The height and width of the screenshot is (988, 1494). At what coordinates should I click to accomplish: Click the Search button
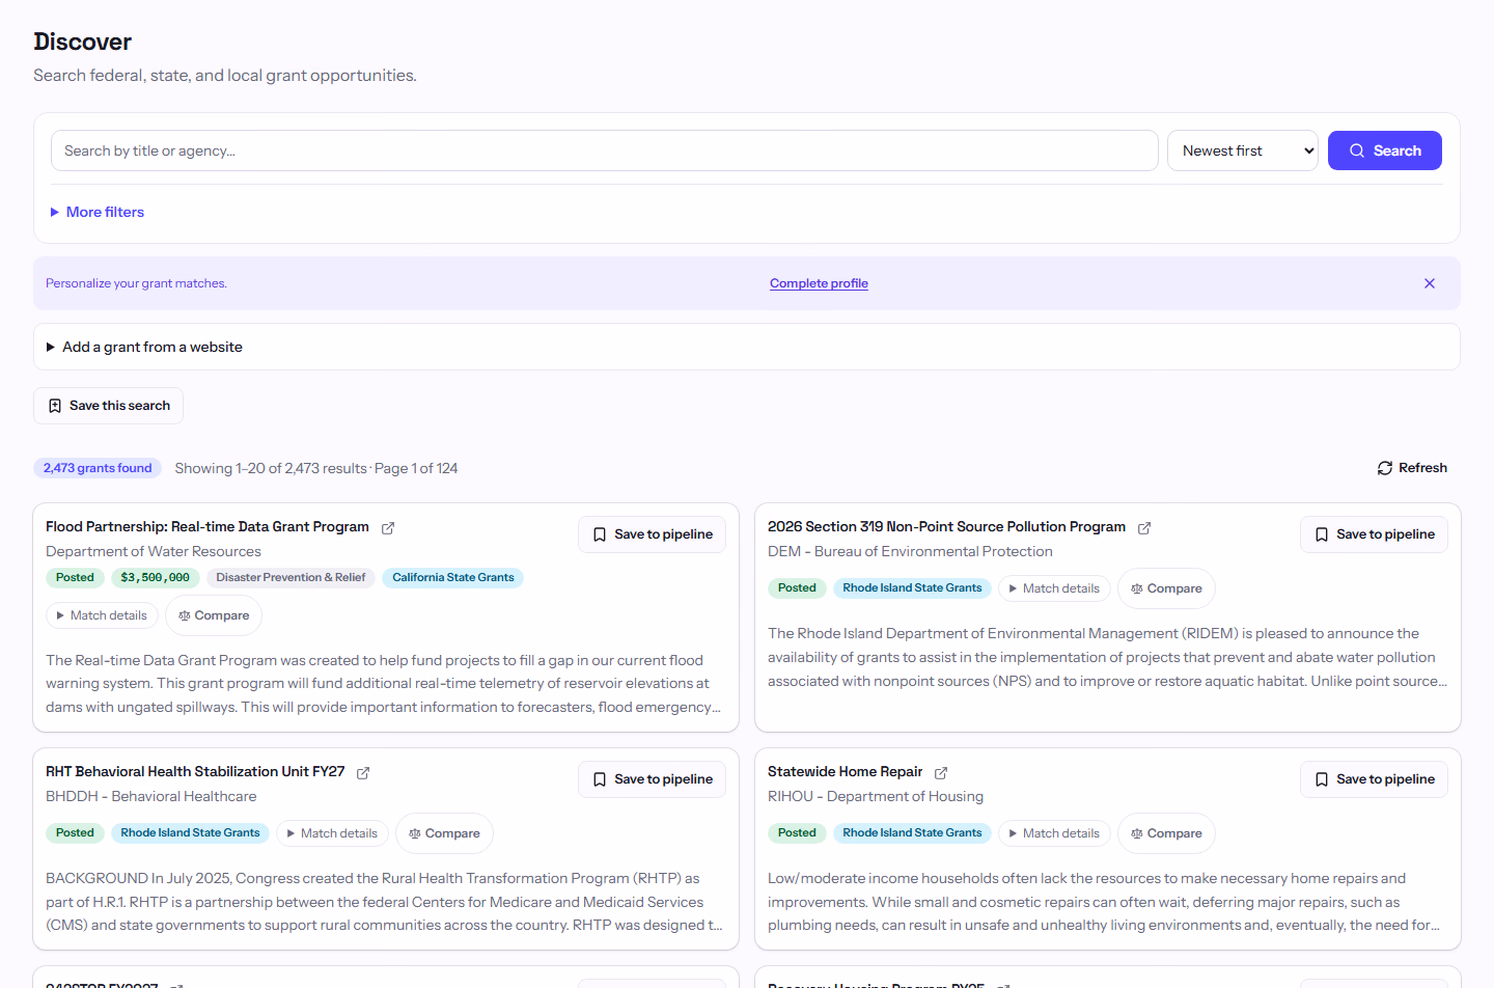[1385, 151]
